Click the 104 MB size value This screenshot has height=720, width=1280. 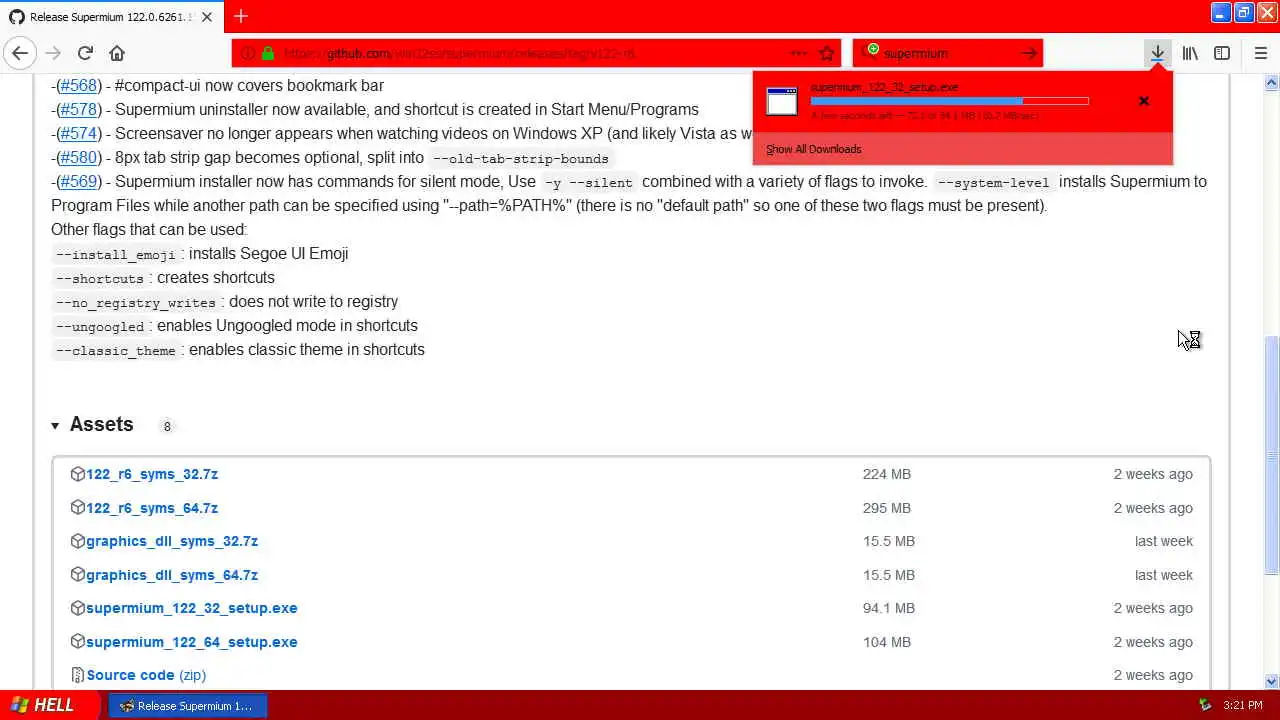coord(887,642)
